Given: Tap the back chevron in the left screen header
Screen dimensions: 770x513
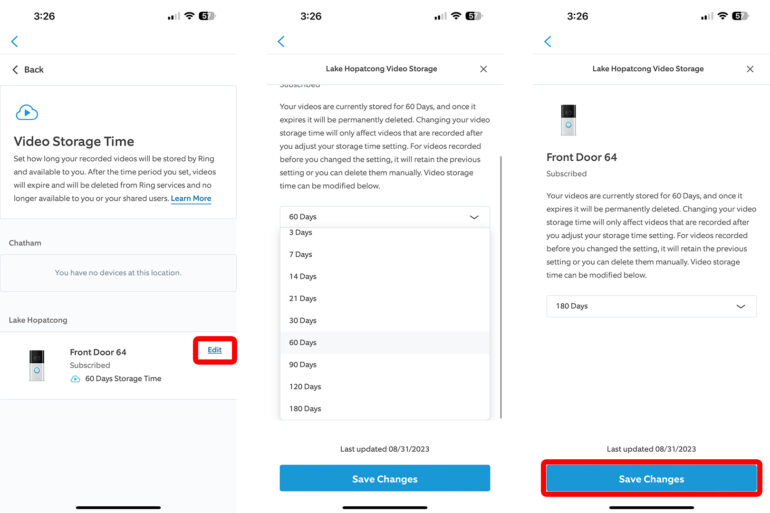Looking at the screenshot, I should (x=15, y=41).
